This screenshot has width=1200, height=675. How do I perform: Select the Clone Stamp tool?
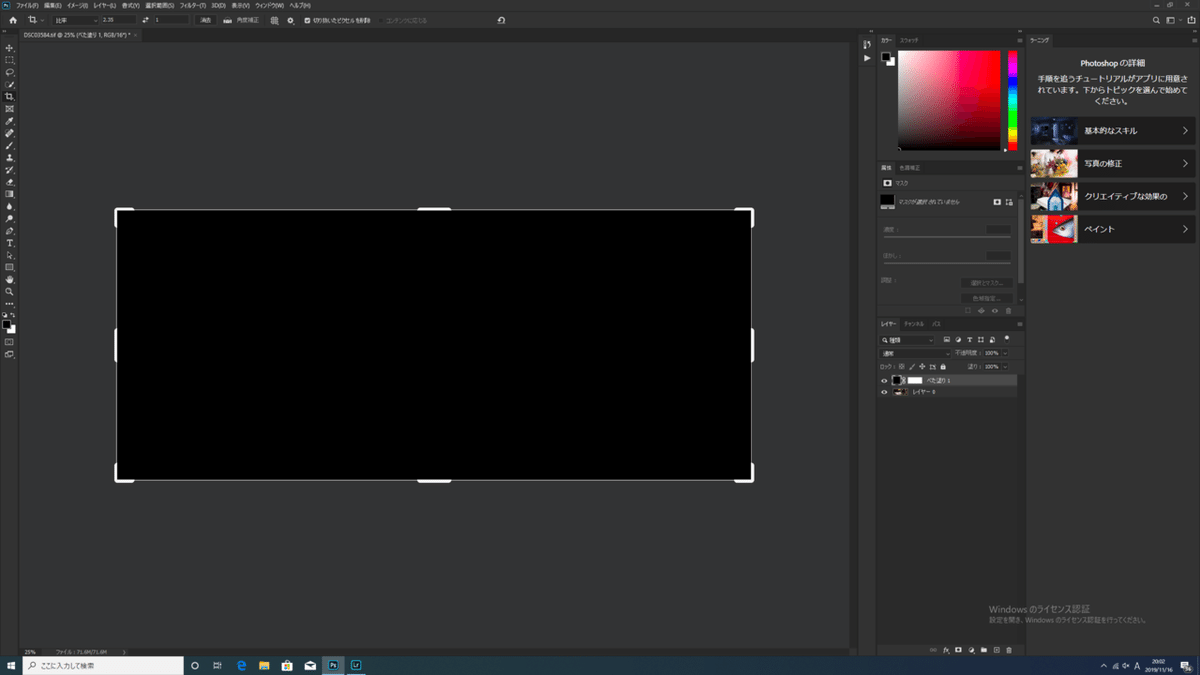[x=10, y=158]
